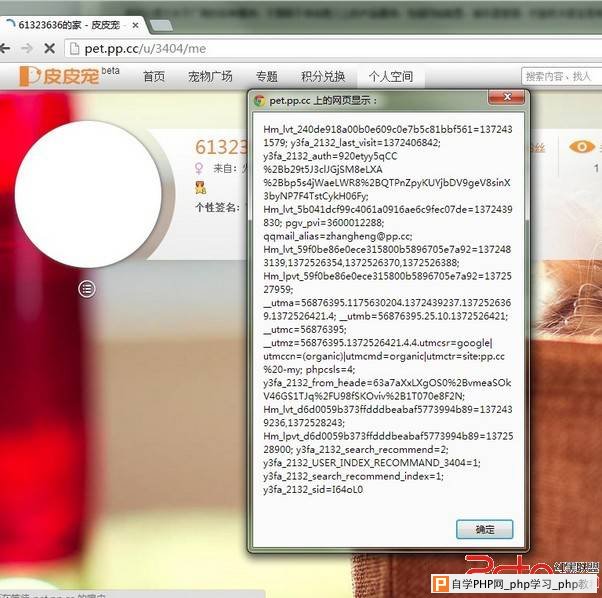Image resolution: width=602 pixels, height=598 pixels.
Task: Click the 个性签名 label
Action: [x=217, y=208]
